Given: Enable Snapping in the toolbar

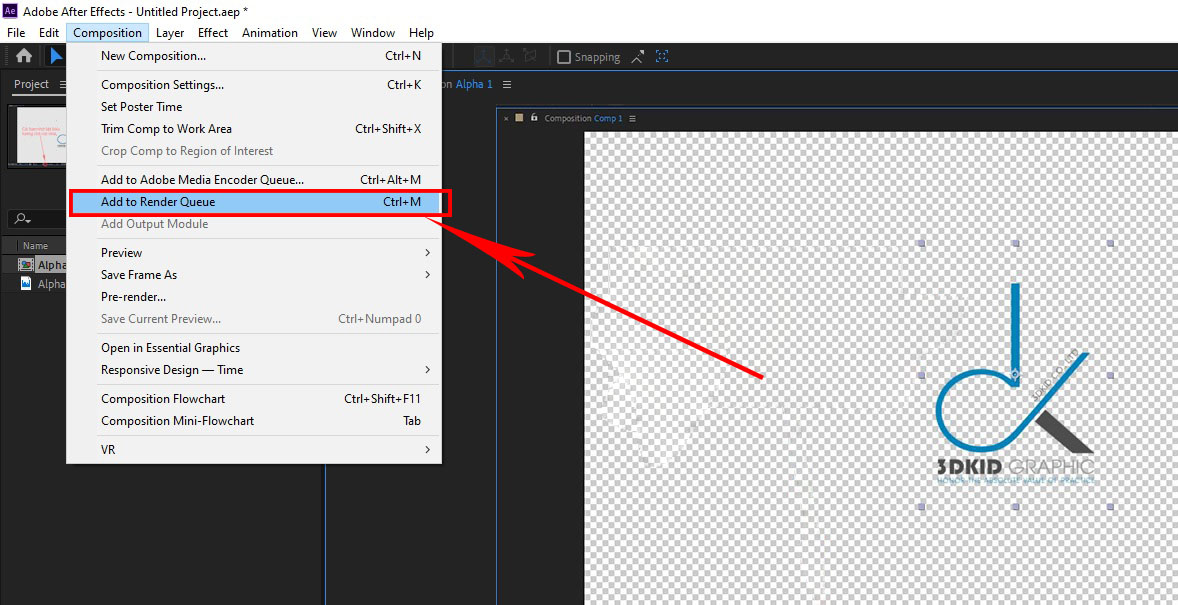Looking at the screenshot, I should [563, 57].
